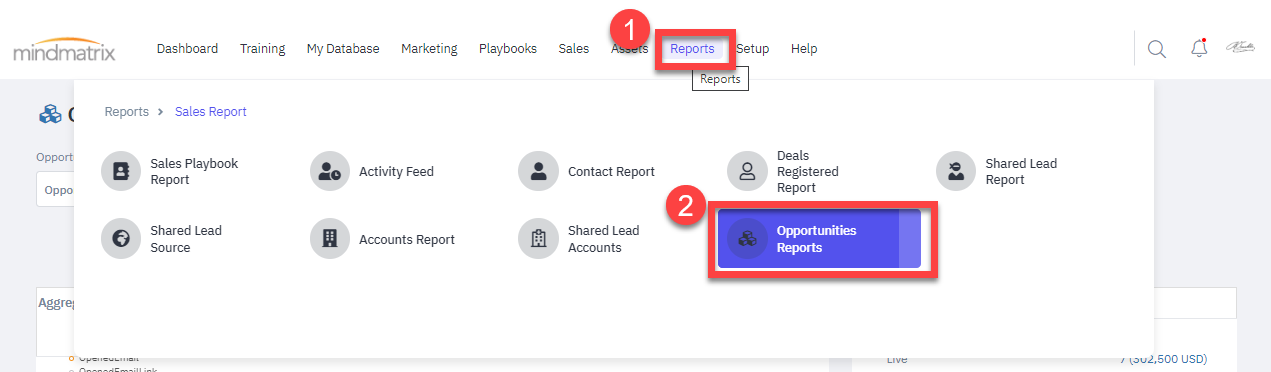Image resolution: width=1271 pixels, height=372 pixels.
Task: Click the Sales Report breadcrumb link
Action: coord(211,112)
